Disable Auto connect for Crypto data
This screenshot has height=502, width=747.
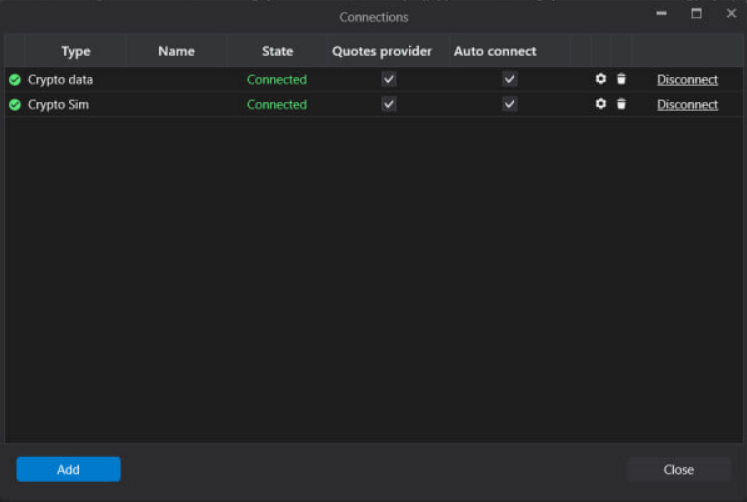(x=509, y=79)
